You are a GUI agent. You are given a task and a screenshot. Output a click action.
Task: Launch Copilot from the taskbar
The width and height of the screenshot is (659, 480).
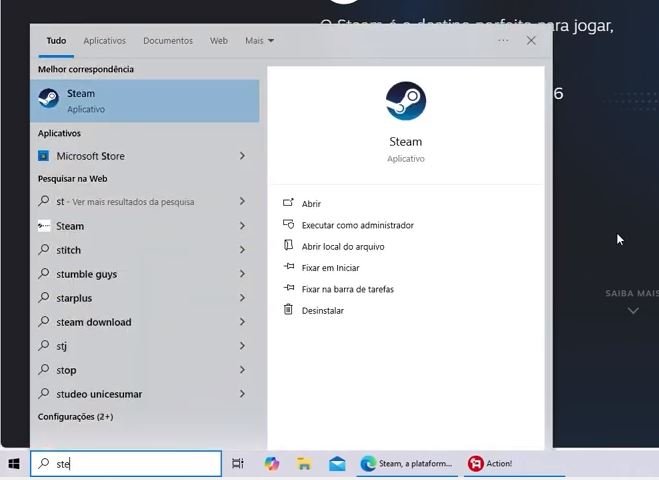(272, 464)
